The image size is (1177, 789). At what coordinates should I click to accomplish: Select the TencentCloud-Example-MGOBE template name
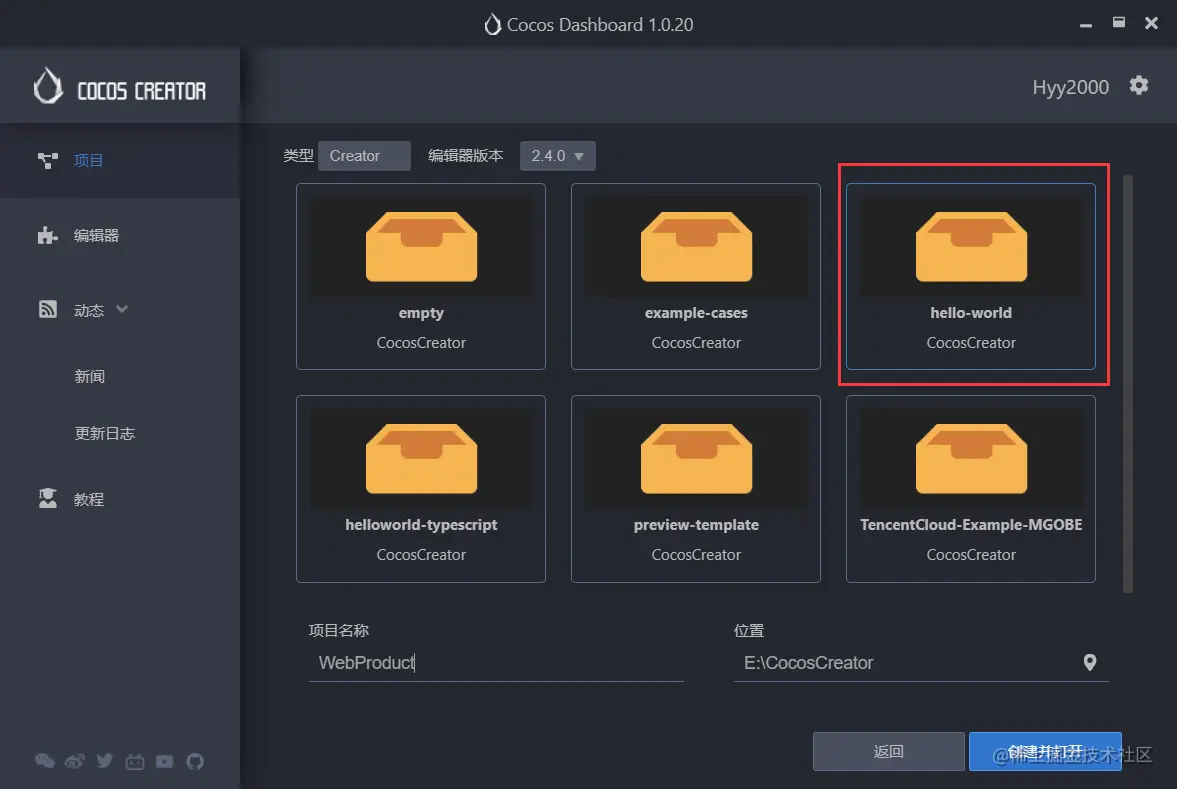971,525
